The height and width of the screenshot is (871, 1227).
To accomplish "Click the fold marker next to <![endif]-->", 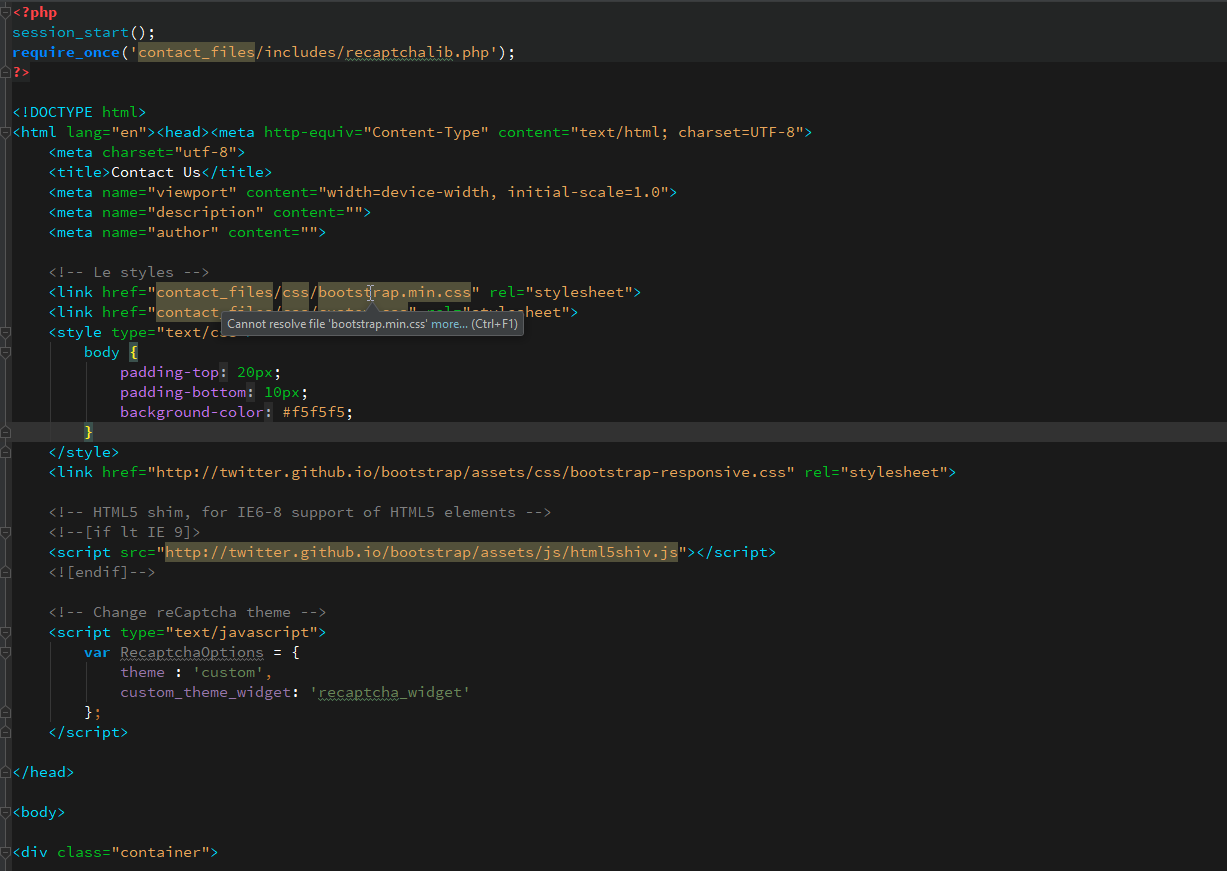I will [x=6, y=572].
